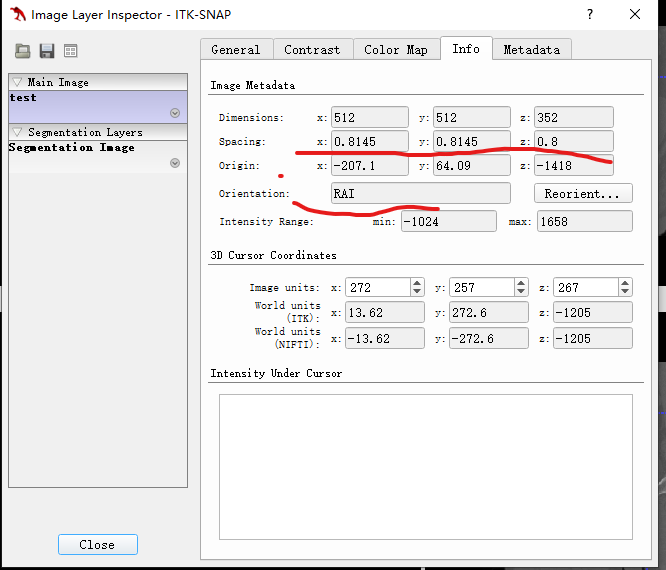Viewport: 666px width, 570px height.
Task: Click the Origin x field -207.1
Action: tap(370, 165)
